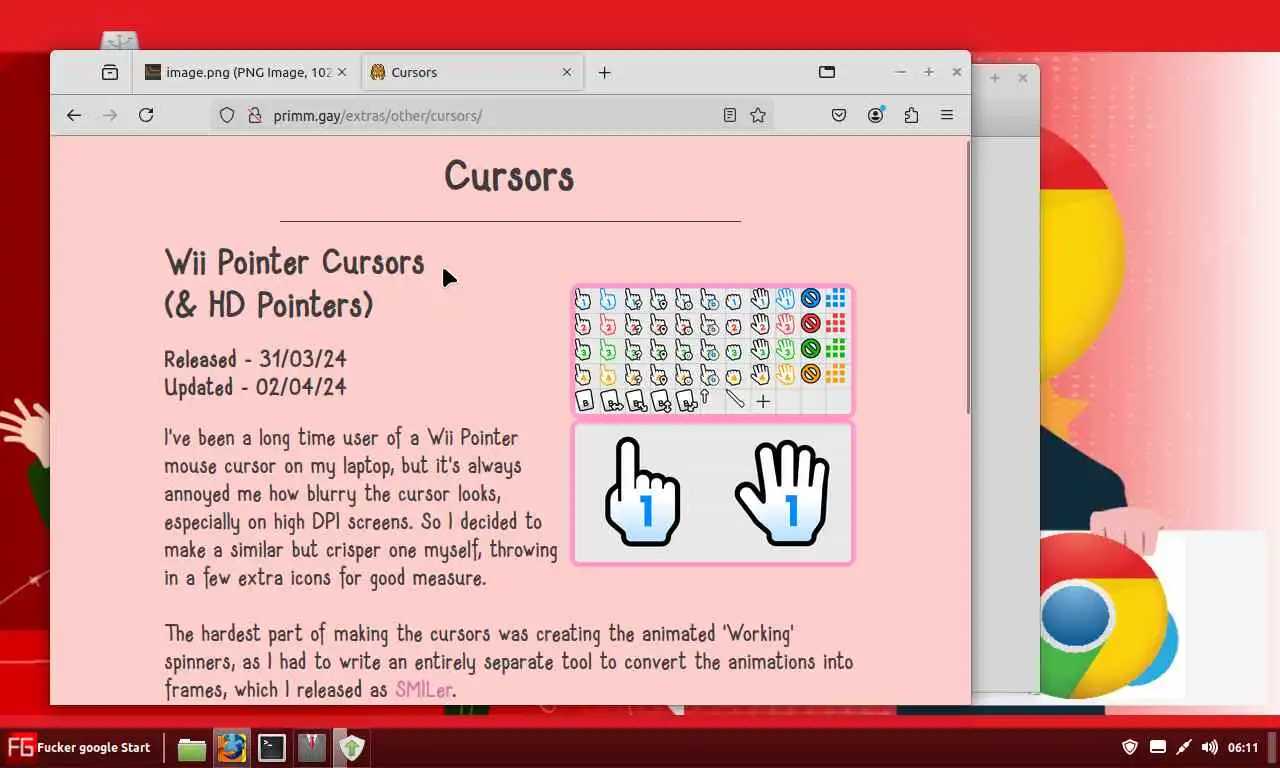Click the Firefox taskbar icon
1280x768 pixels.
tap(232, 748)
